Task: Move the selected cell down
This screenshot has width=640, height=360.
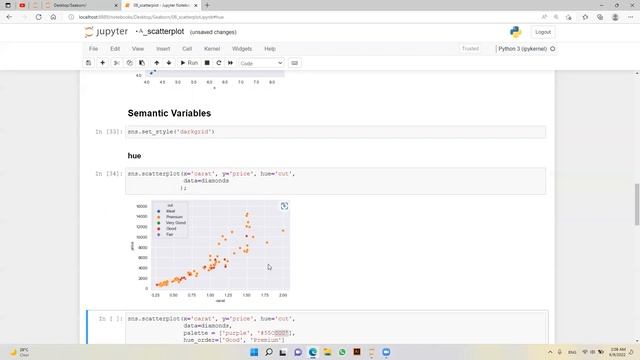Action: pyautogui.click(x=169, y=63)
